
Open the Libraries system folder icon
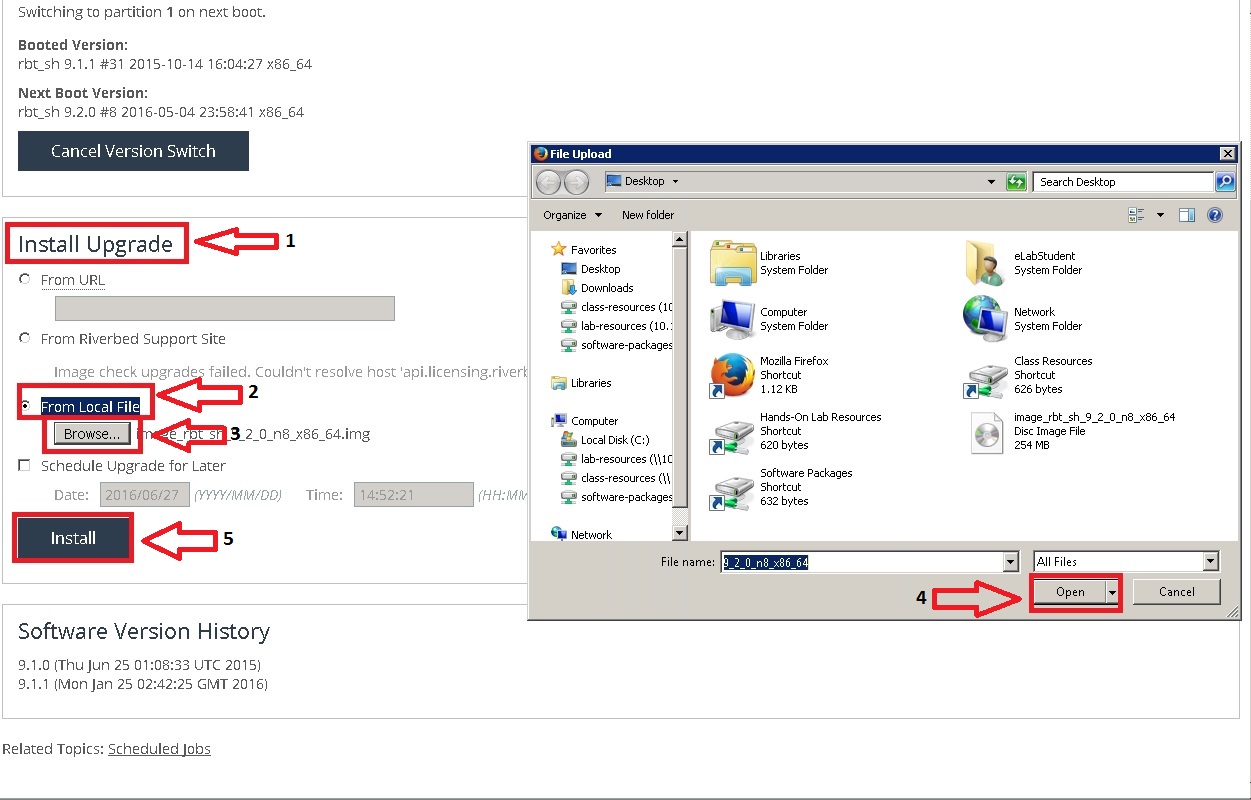732,264
